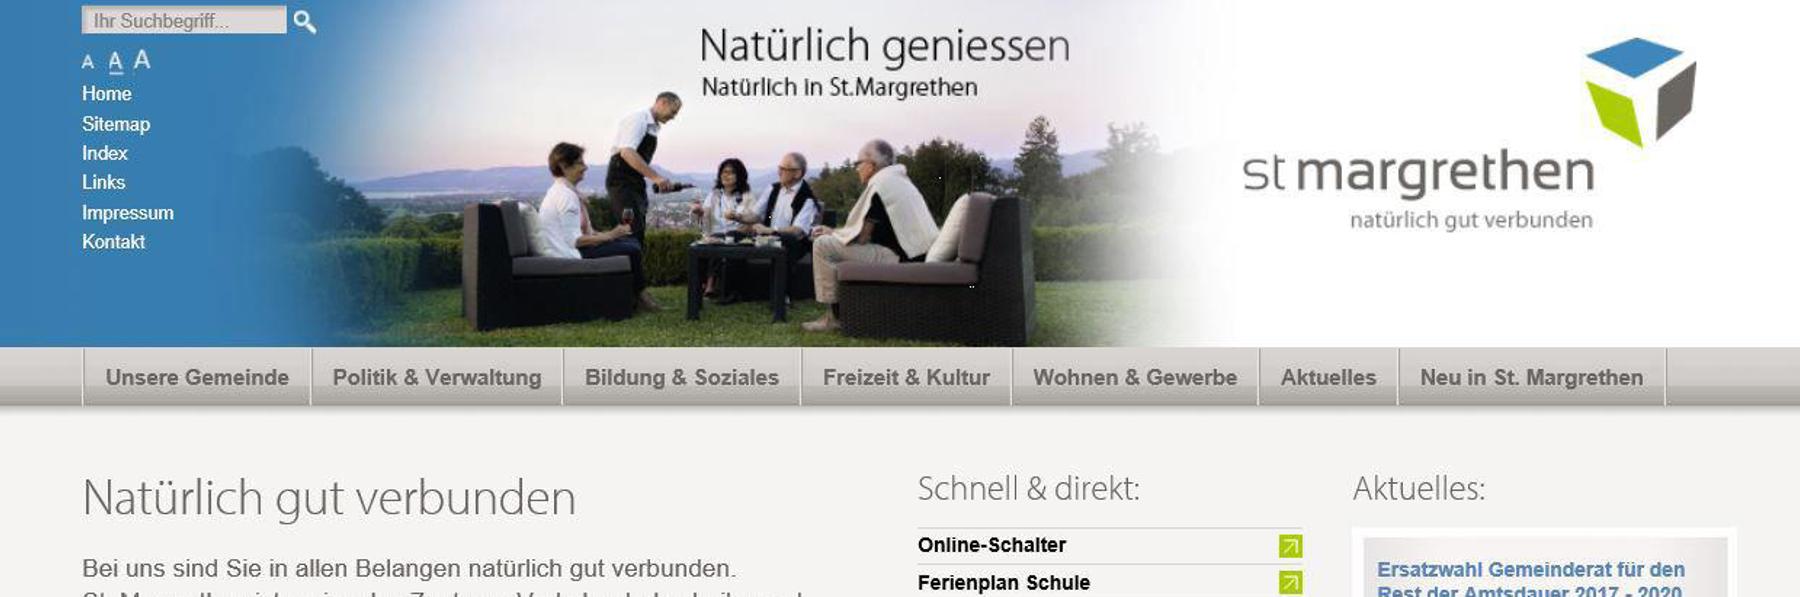The width and height of the screenshot is (1800, 597).
Task: Click the St. Margrethen cube logo
Action: coord(1641,92)
